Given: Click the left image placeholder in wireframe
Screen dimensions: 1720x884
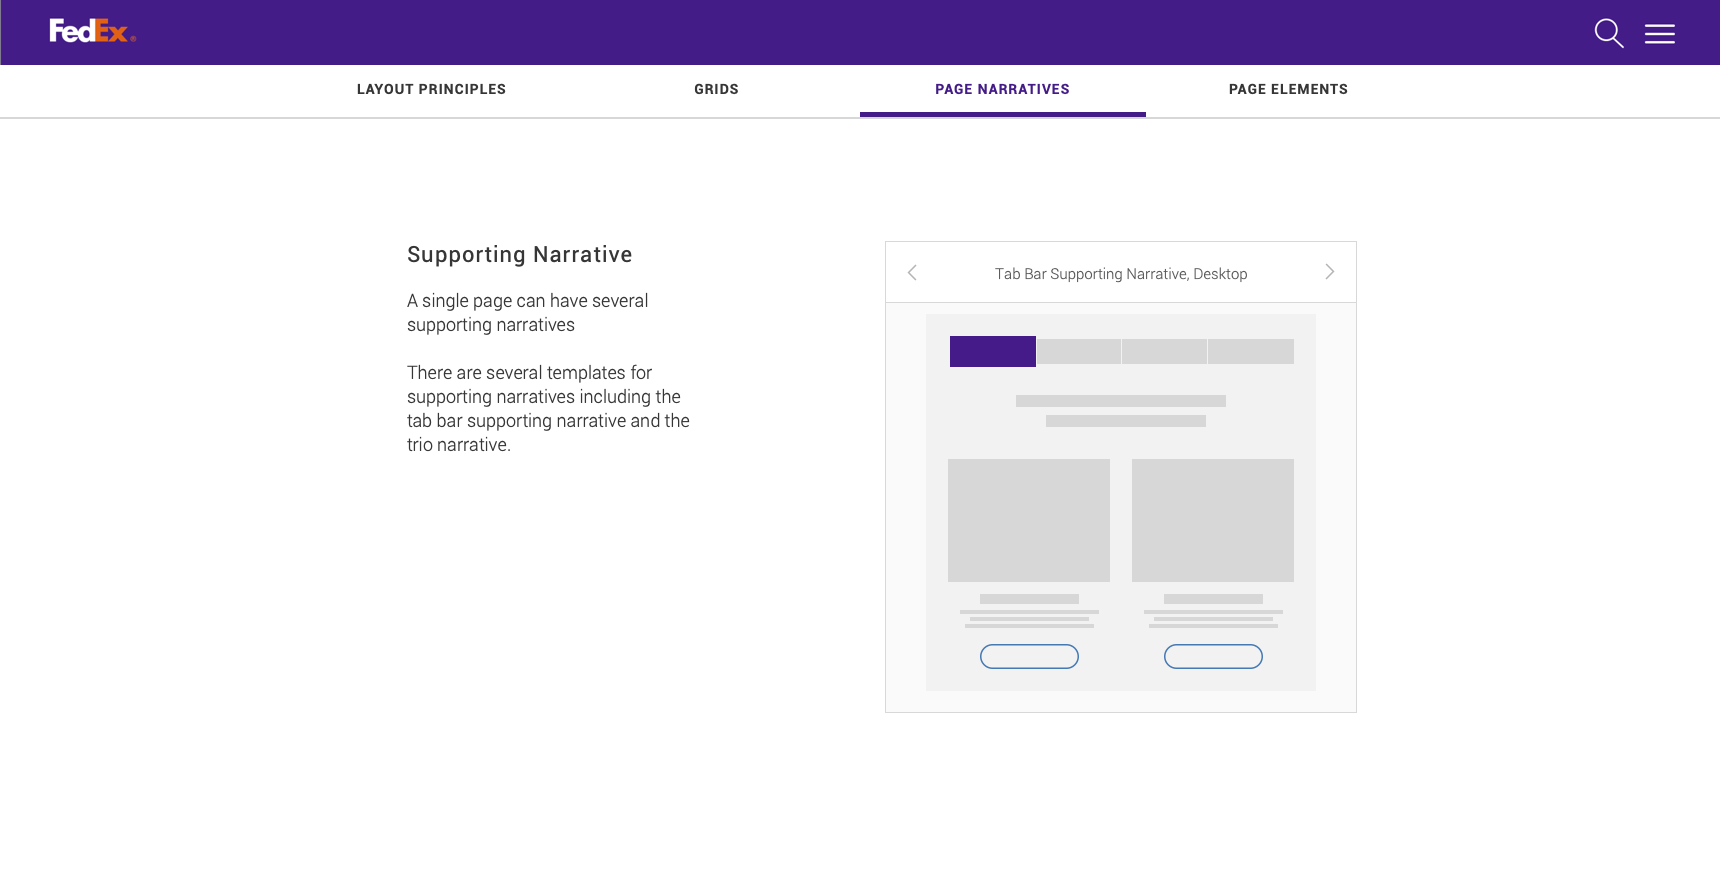Looking at the screenshot, I should coord(1028,520).
